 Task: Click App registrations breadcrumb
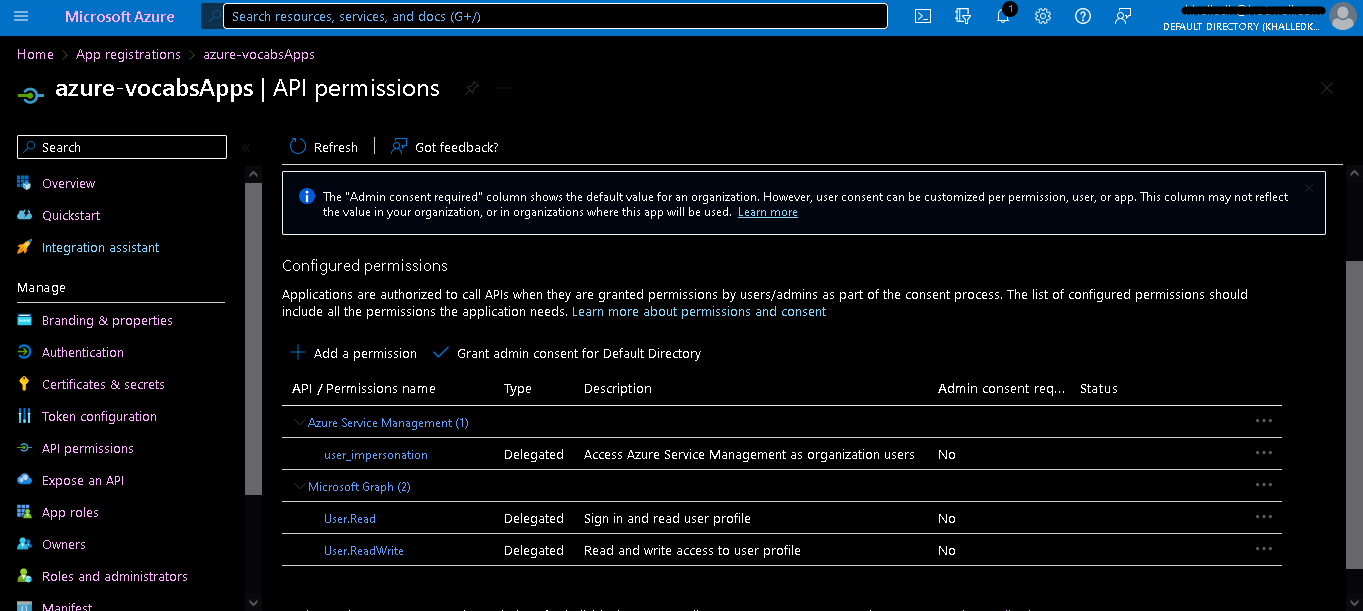[x=128, y=54]
